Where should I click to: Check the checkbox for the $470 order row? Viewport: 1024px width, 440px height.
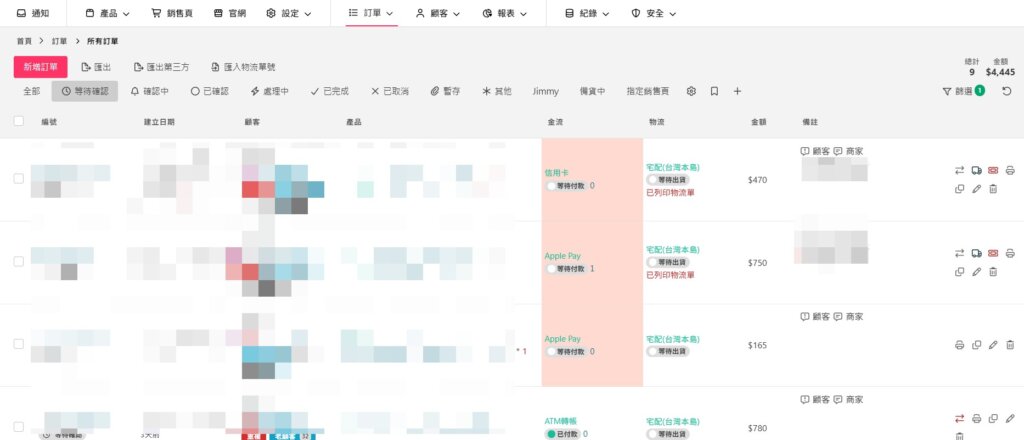click(x=19, y=178)
